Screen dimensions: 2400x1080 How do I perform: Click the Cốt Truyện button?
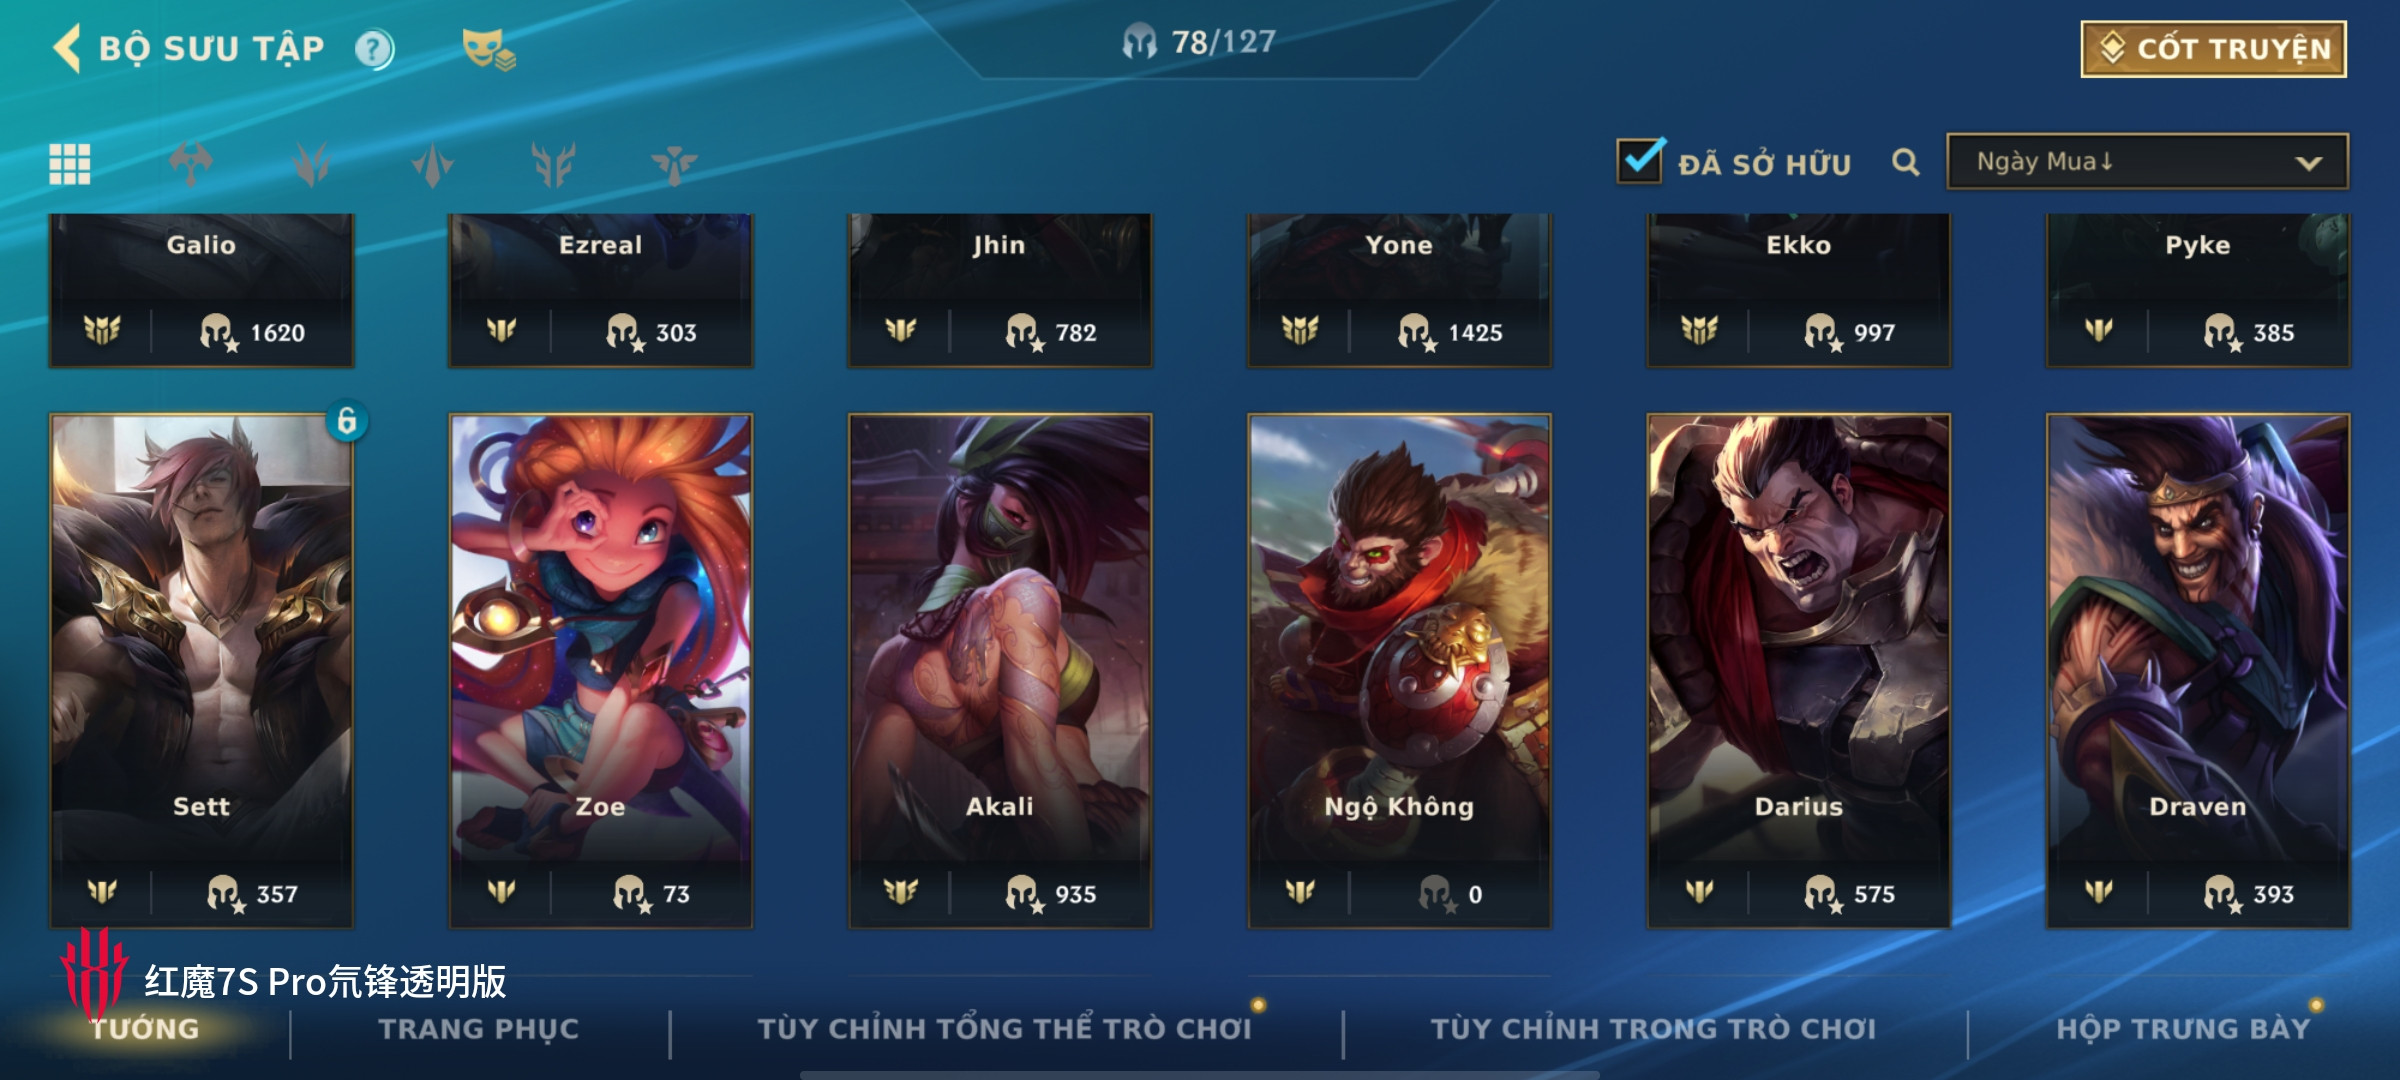(x=2214, y=49)
